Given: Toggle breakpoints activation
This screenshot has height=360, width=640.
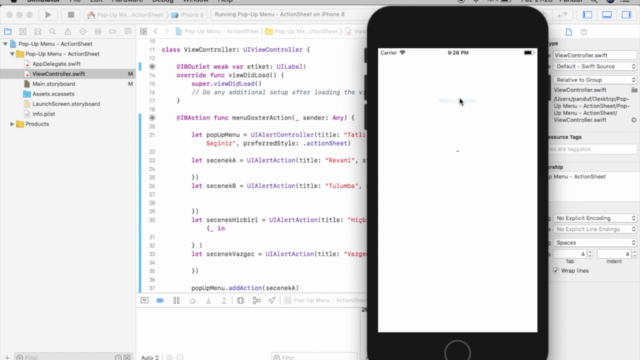Looking at the screenshot, I should [160, 300].
